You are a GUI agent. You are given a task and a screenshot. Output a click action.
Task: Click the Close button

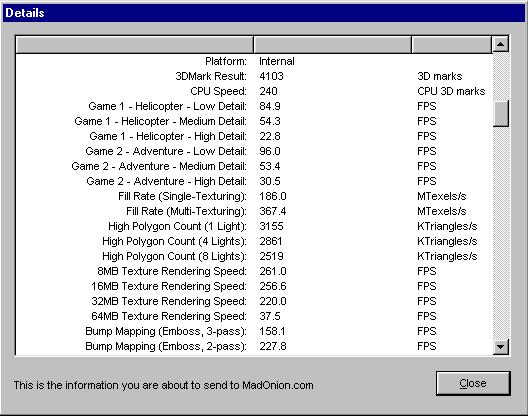pos(473,383)
